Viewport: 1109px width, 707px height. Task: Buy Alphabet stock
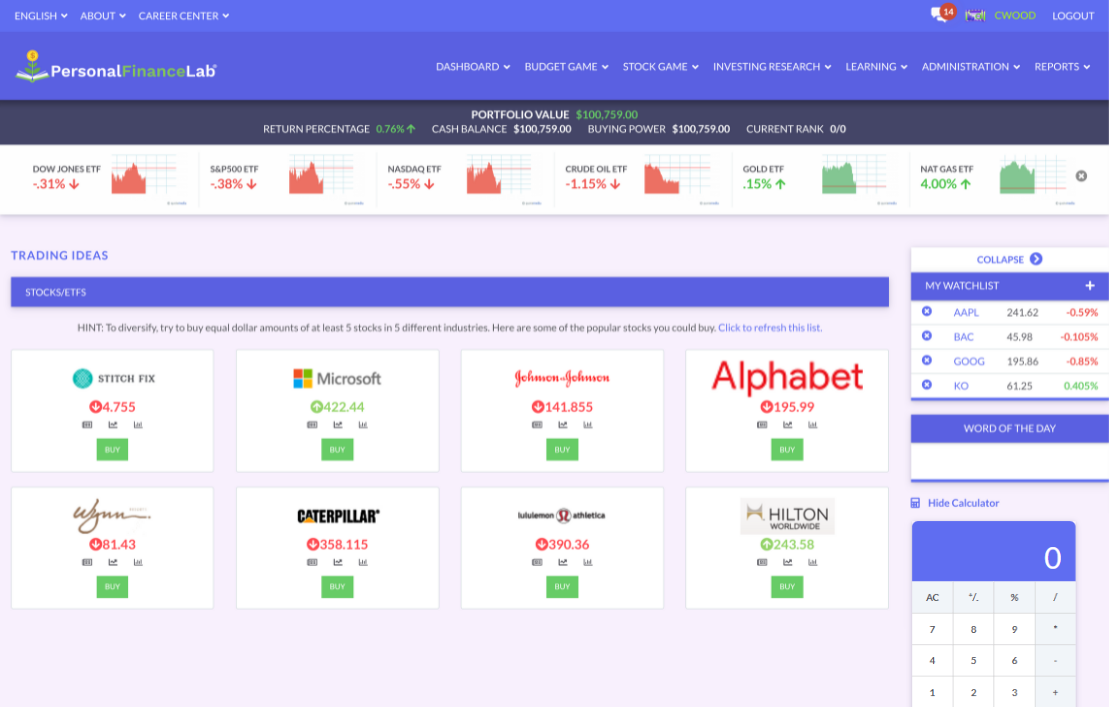[787, 450]
